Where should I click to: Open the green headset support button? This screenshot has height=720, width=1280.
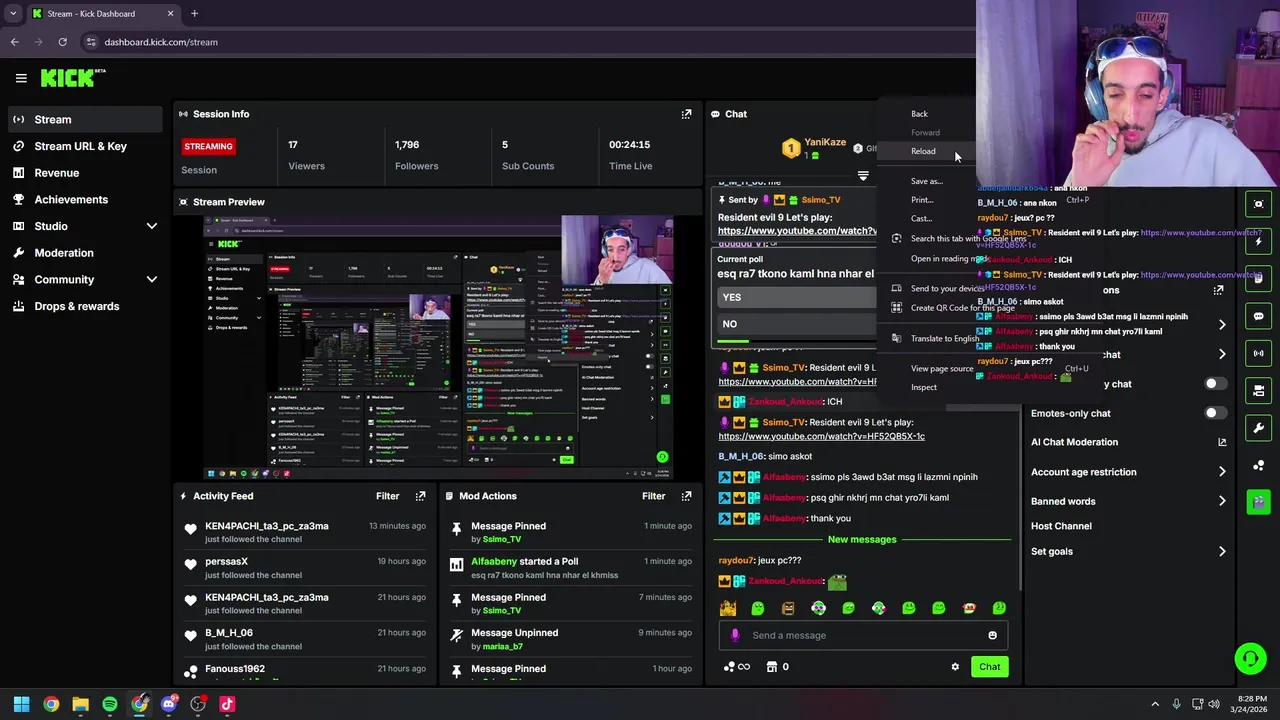tap(1250, 658)
